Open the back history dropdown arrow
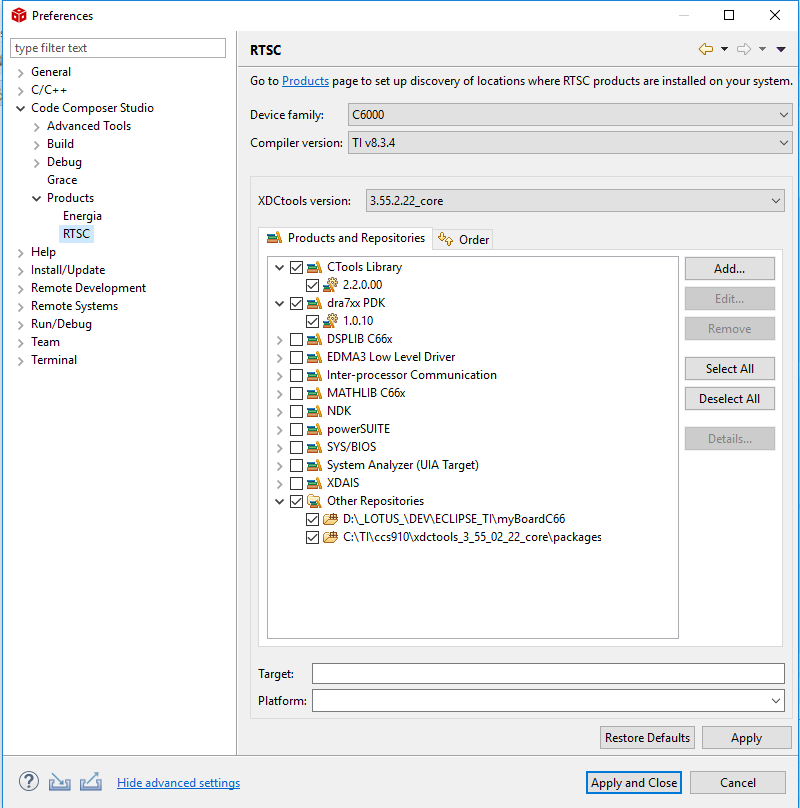Screen dimensions: 800x808 pos(724,49)
